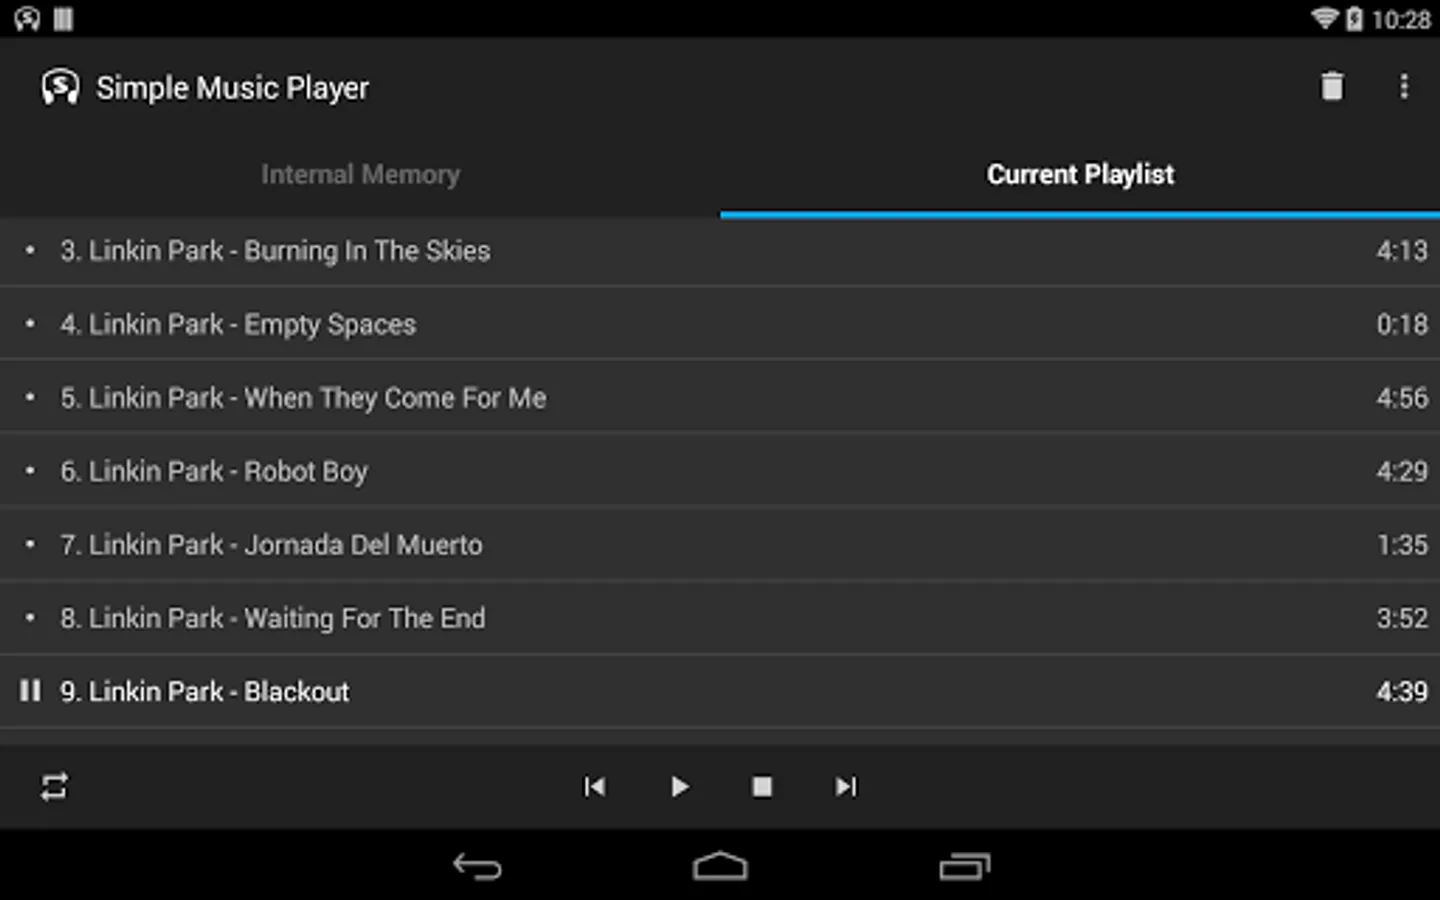Toggle the repeat mode icon
1440x900 pixels.
pos(54,787)
